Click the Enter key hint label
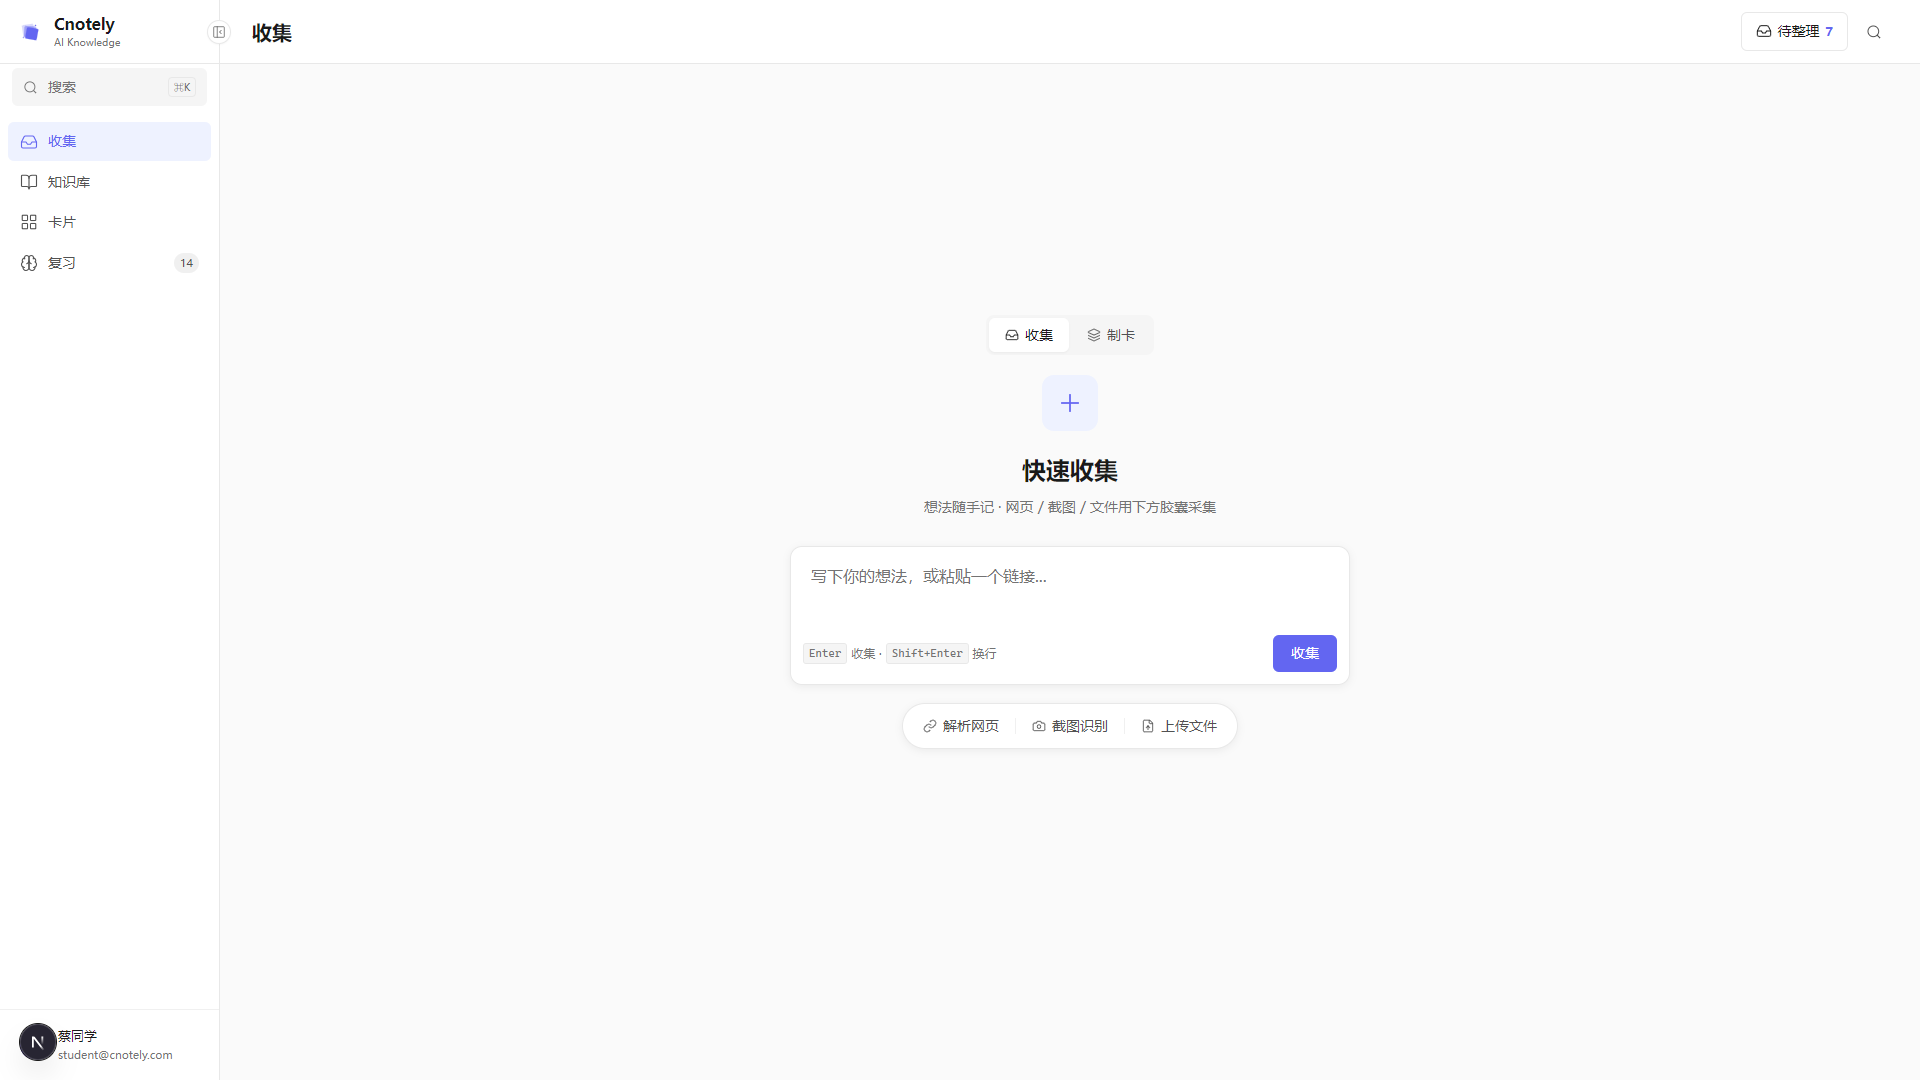 (825, 653)
